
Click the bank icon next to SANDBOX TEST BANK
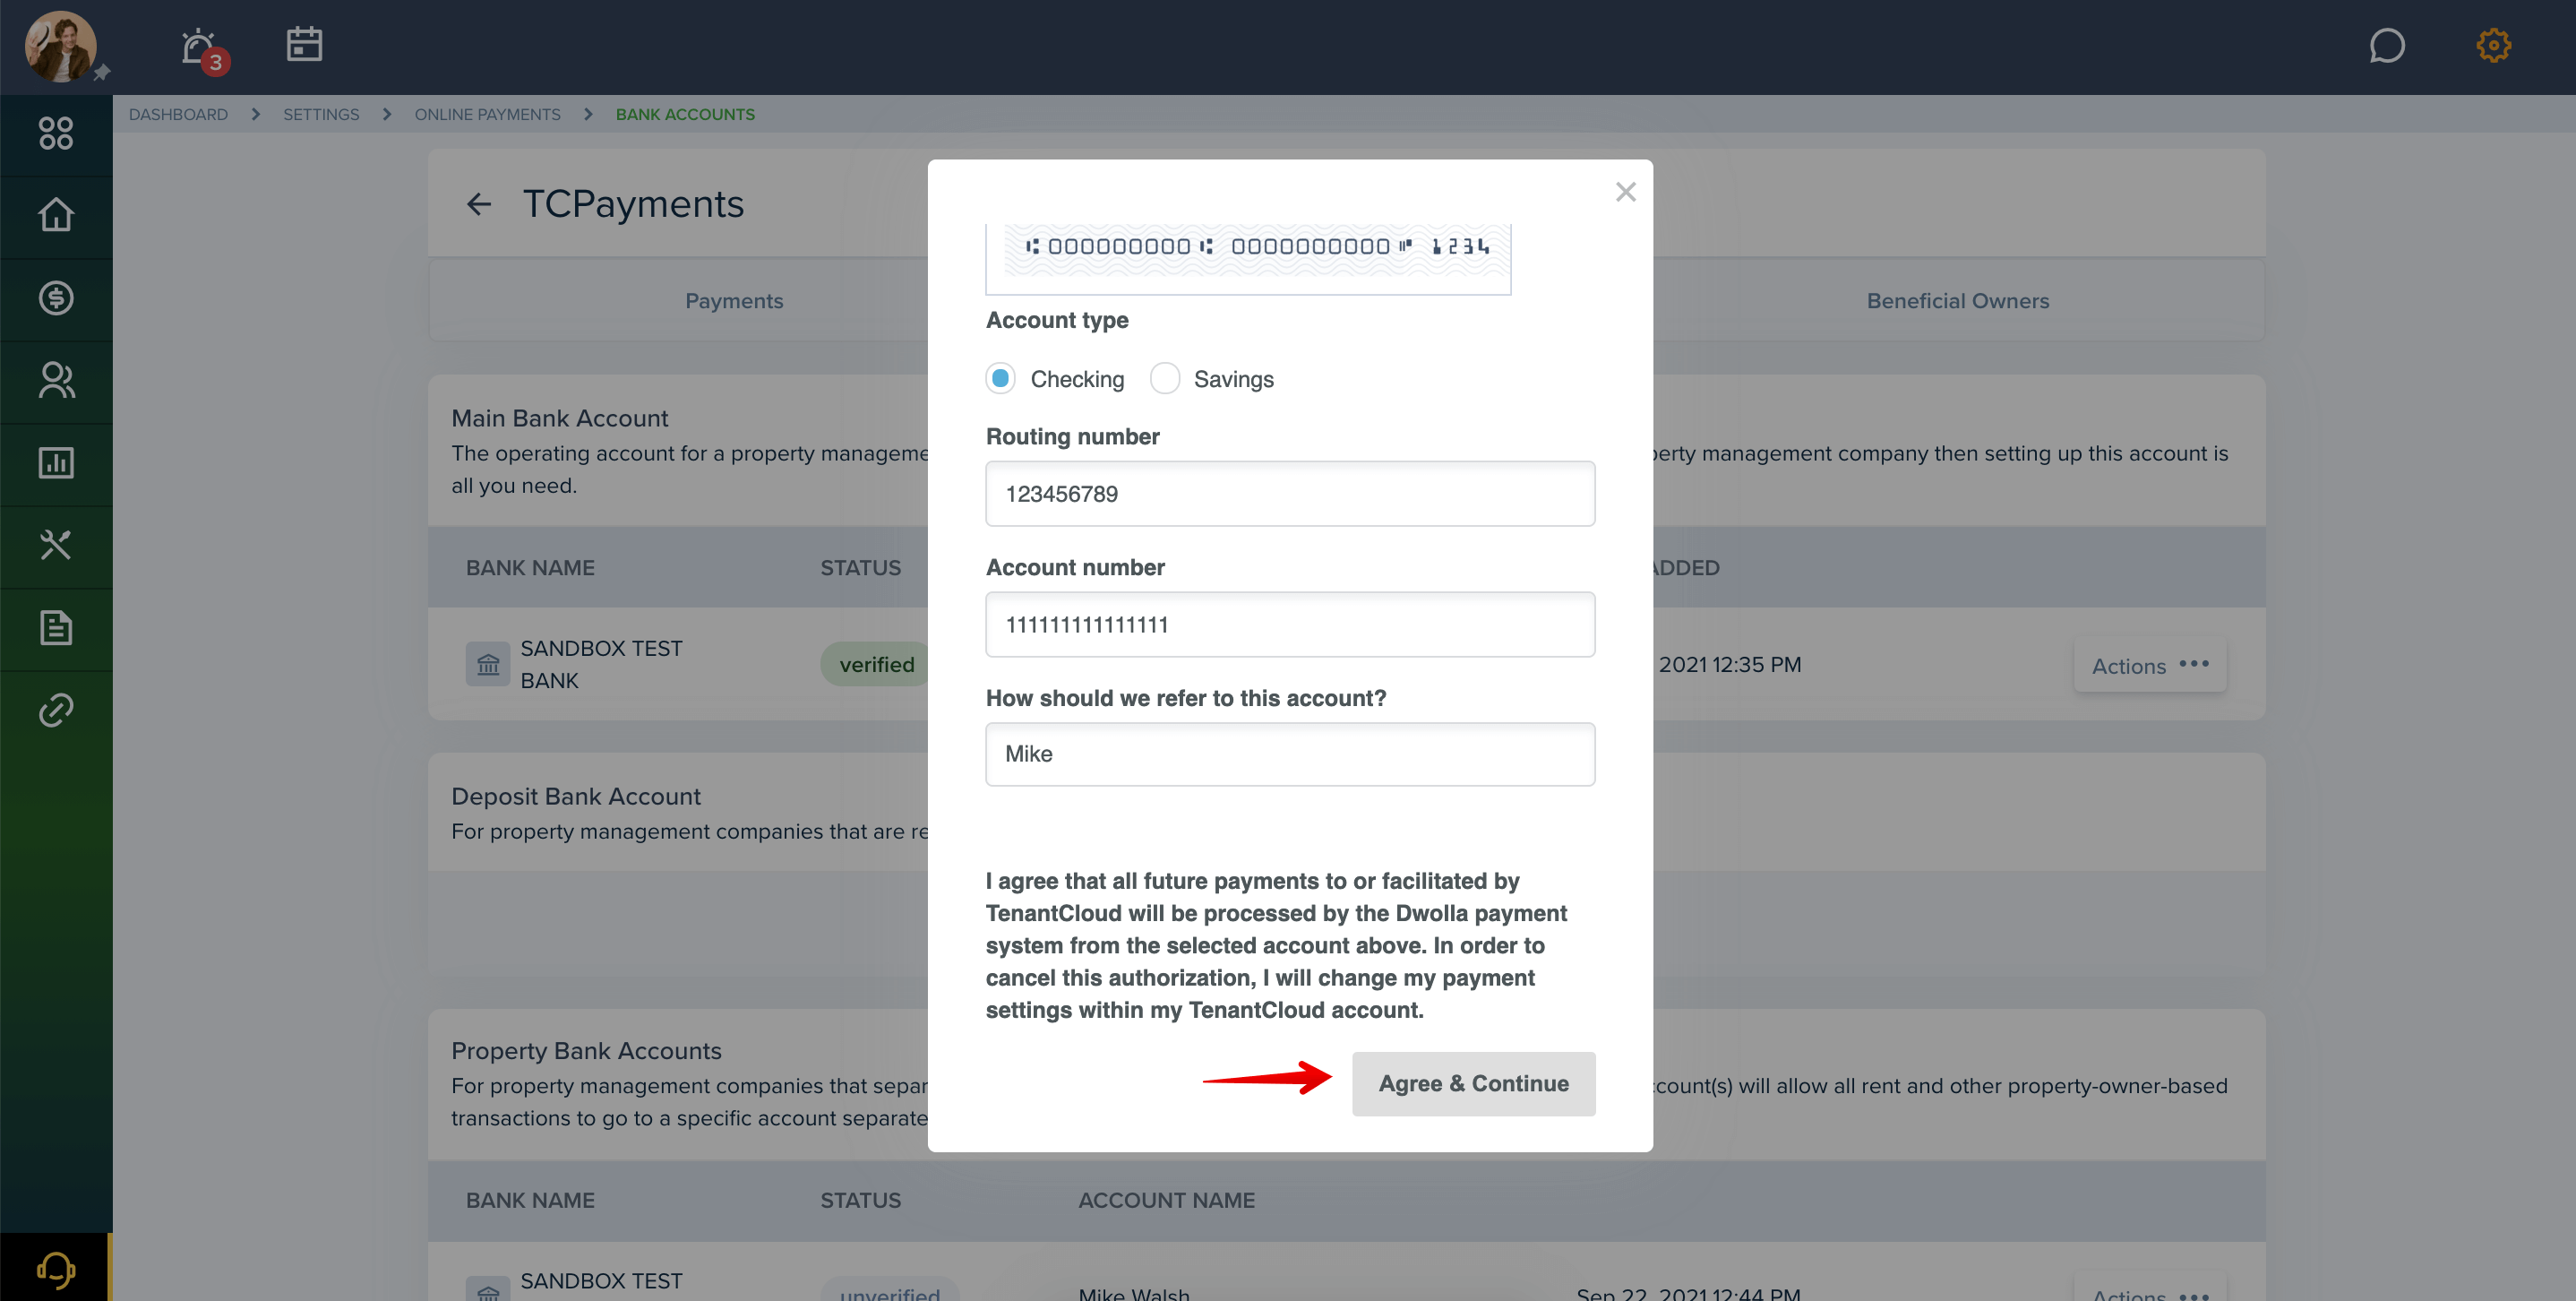[488, 664]
